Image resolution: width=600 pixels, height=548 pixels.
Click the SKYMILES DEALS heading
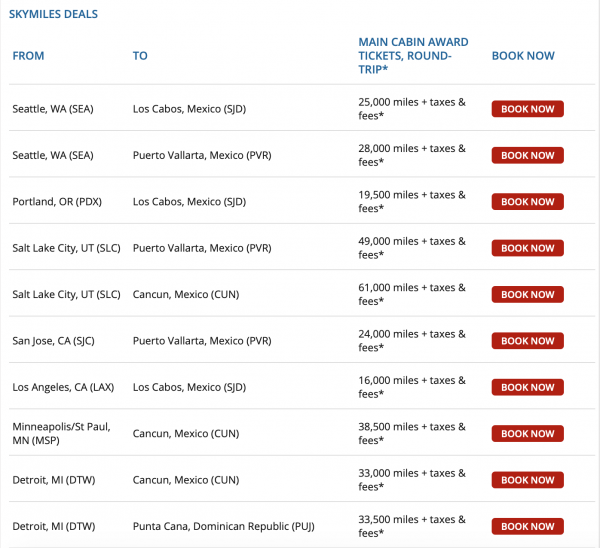53,15
